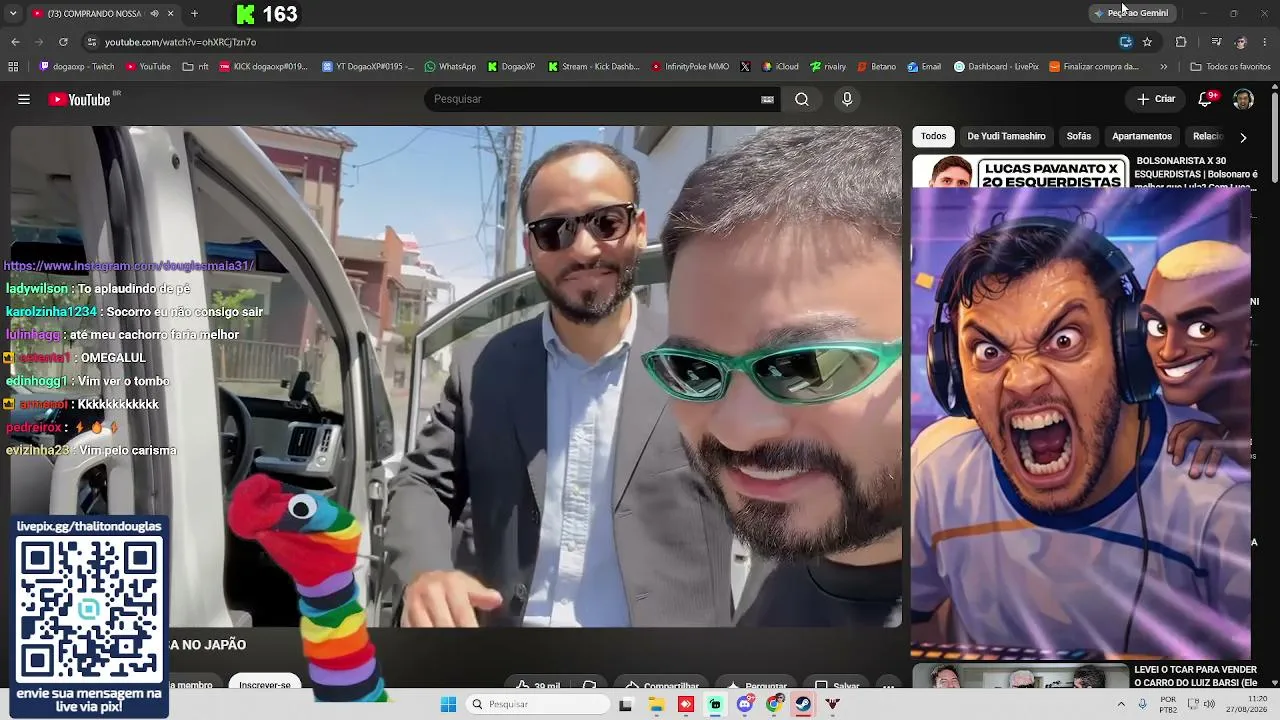Open the WhatsApp bookmark

pos(450,67)
